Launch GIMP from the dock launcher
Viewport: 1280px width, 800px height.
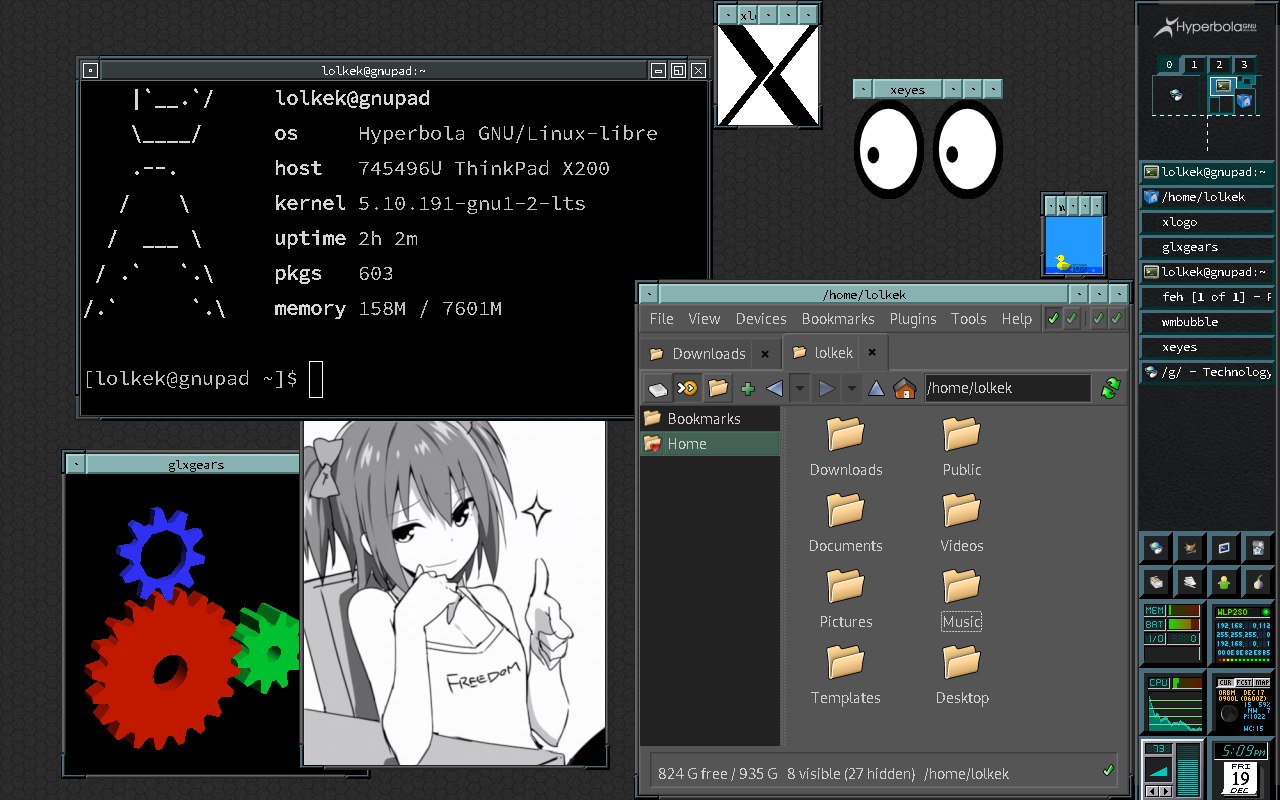pos(1190,547)
